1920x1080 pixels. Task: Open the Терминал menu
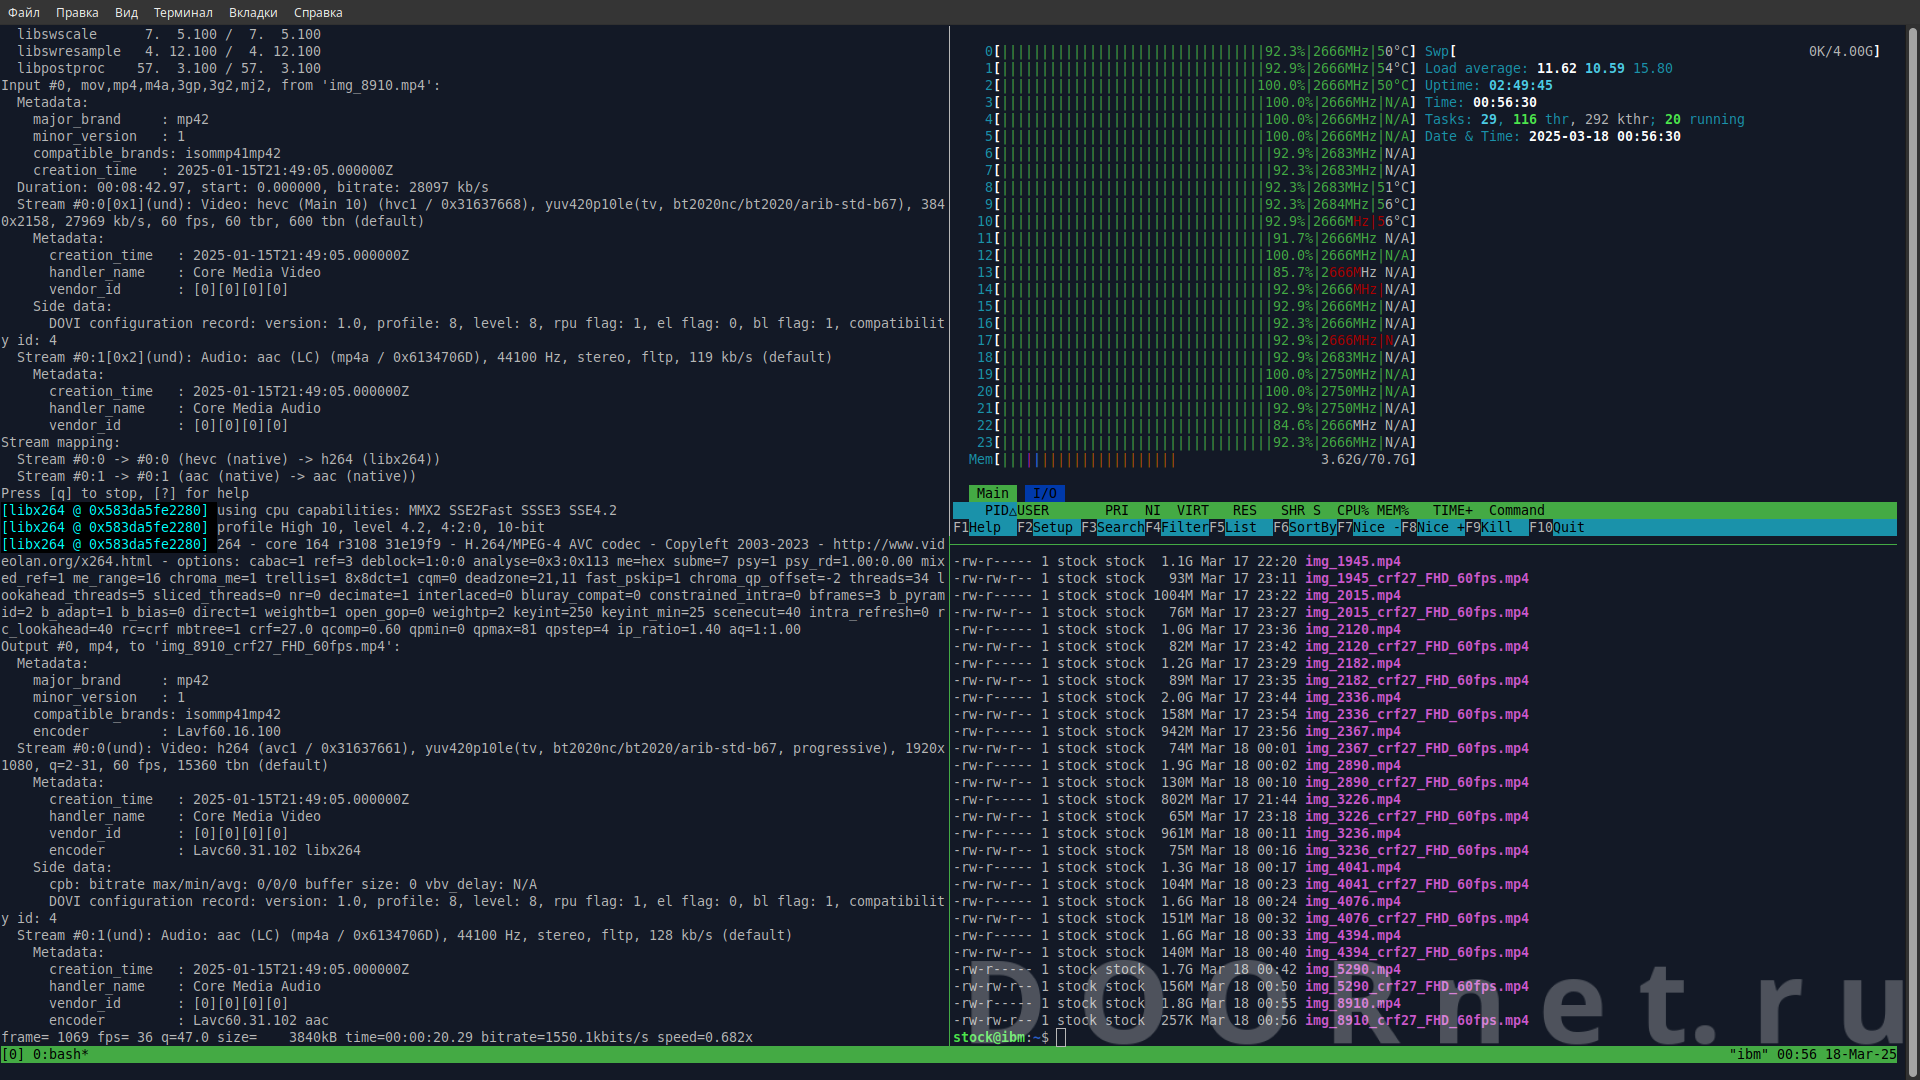pyautogui.click(x=183, y=12)
